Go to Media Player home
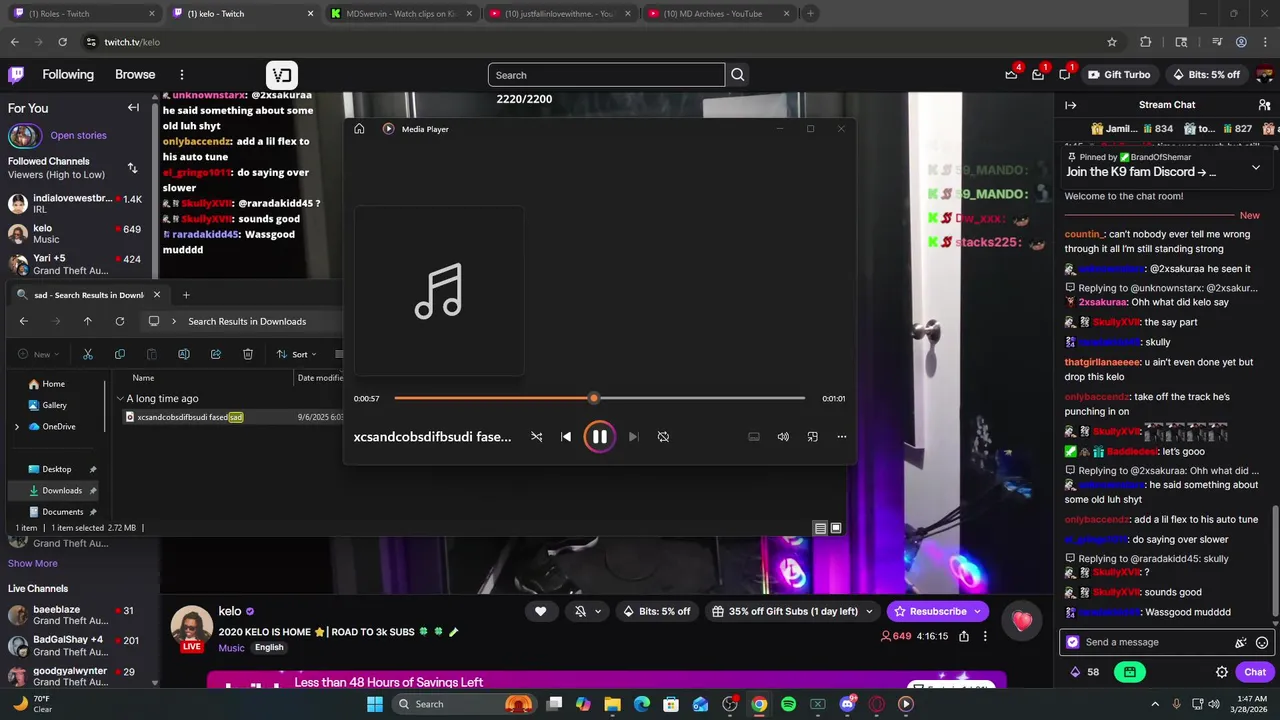This screenshot has height=720, width=1280. coord(359,129)
